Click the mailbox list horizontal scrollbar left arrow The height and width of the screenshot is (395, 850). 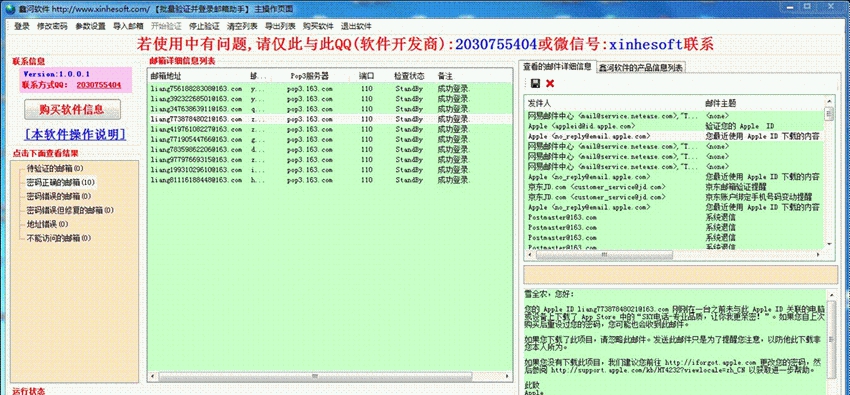[153, 376]
